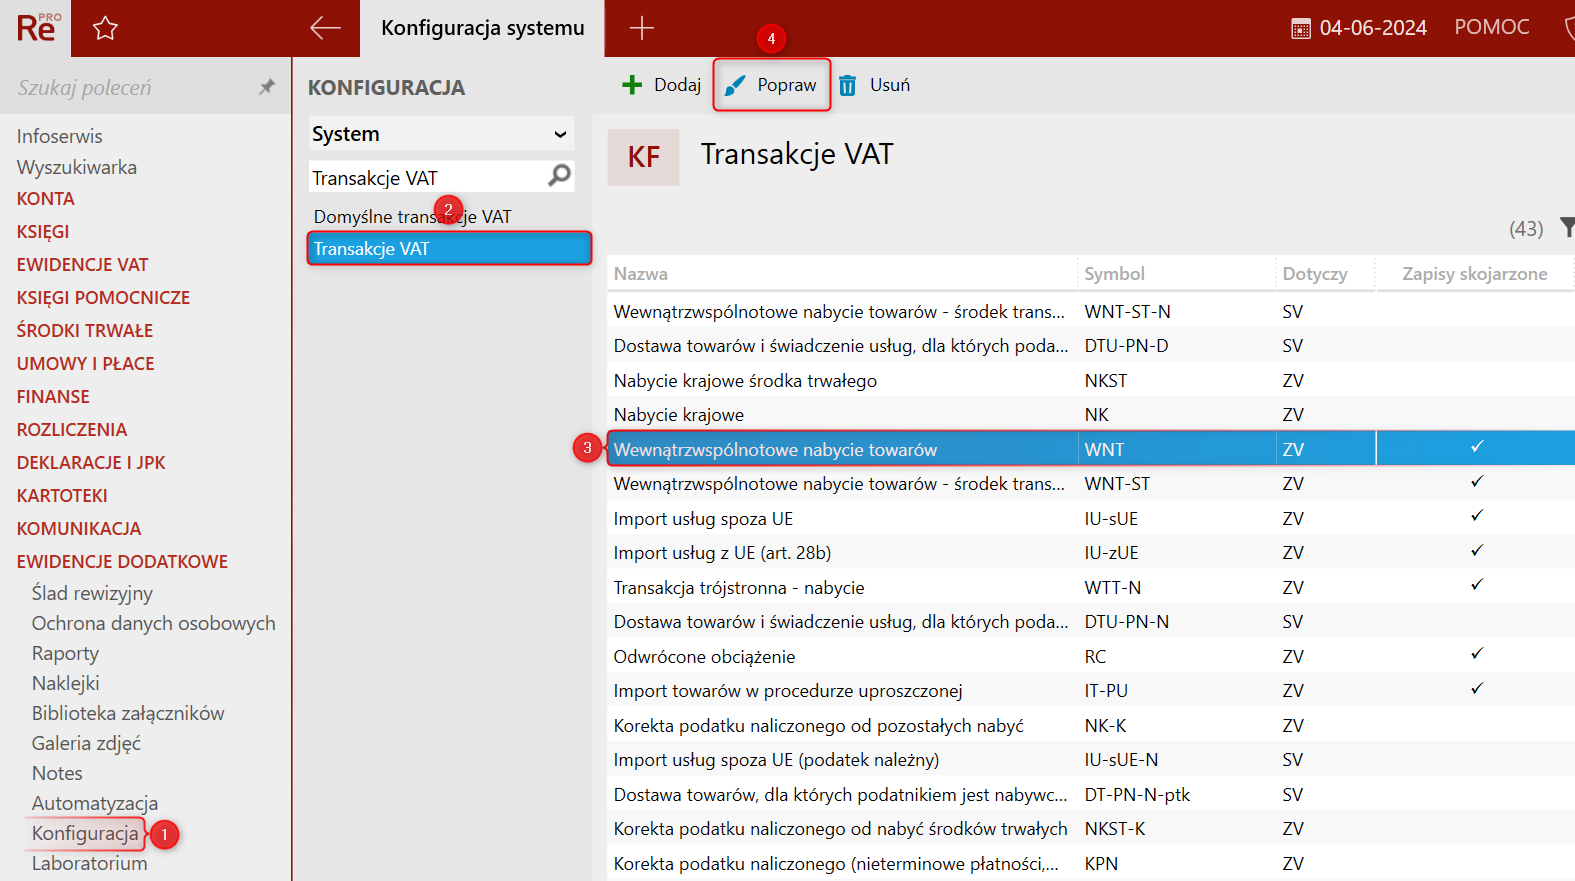Open Infoserwis link

click(59, 136)
